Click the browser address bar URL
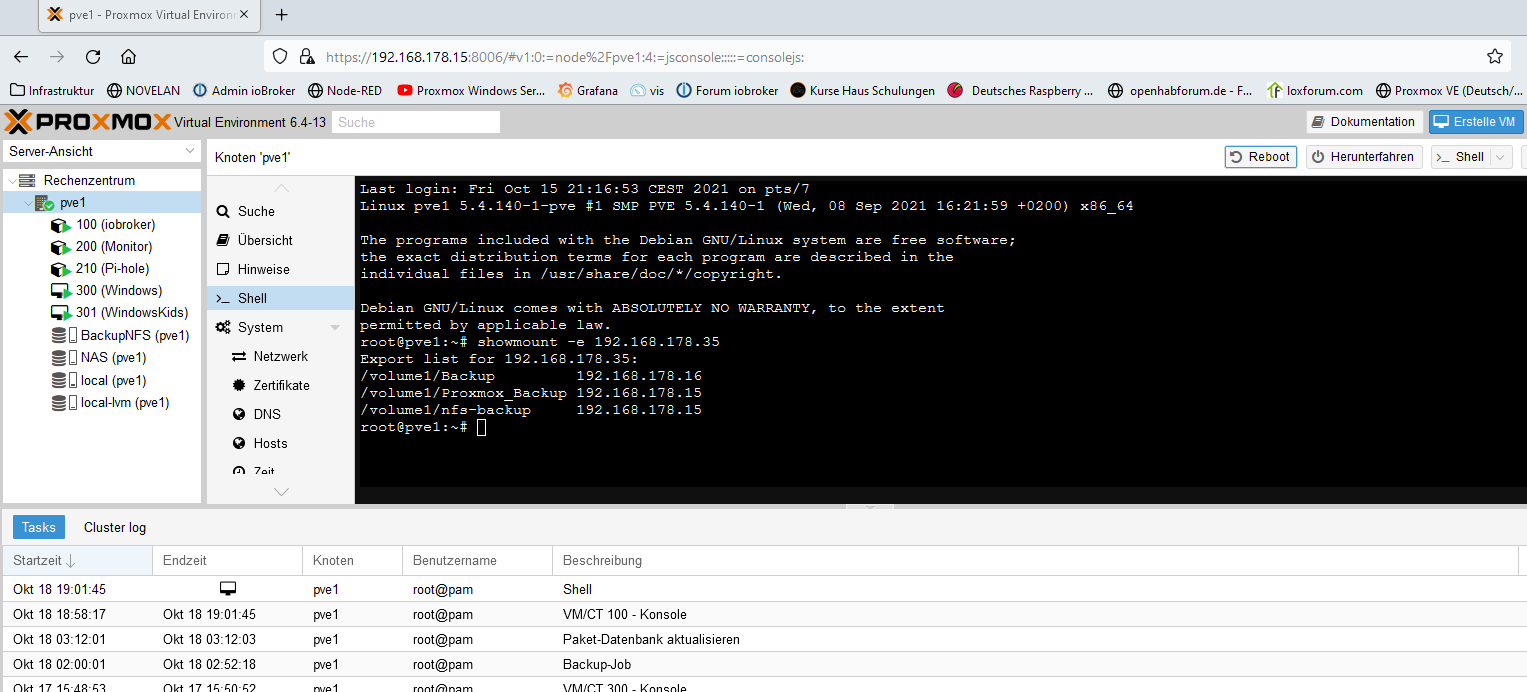Image resolution: width=1527 pixels, height=692 pixels. coord(565,57)
